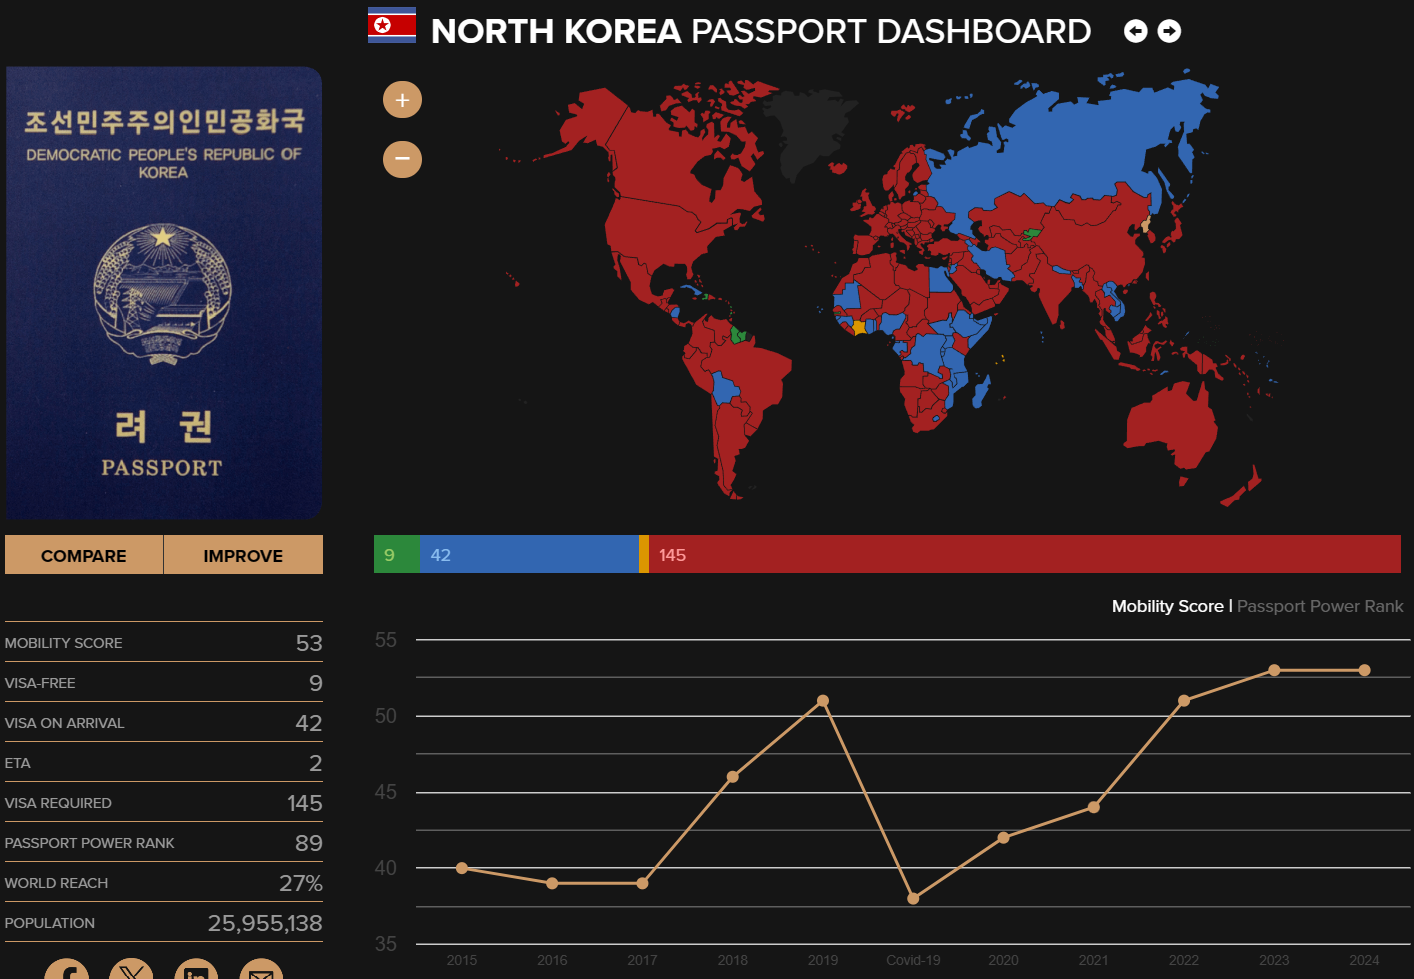Go to next passport with right arrow
Viewport: 1414px width, 979px height.
click(1169, 32)
